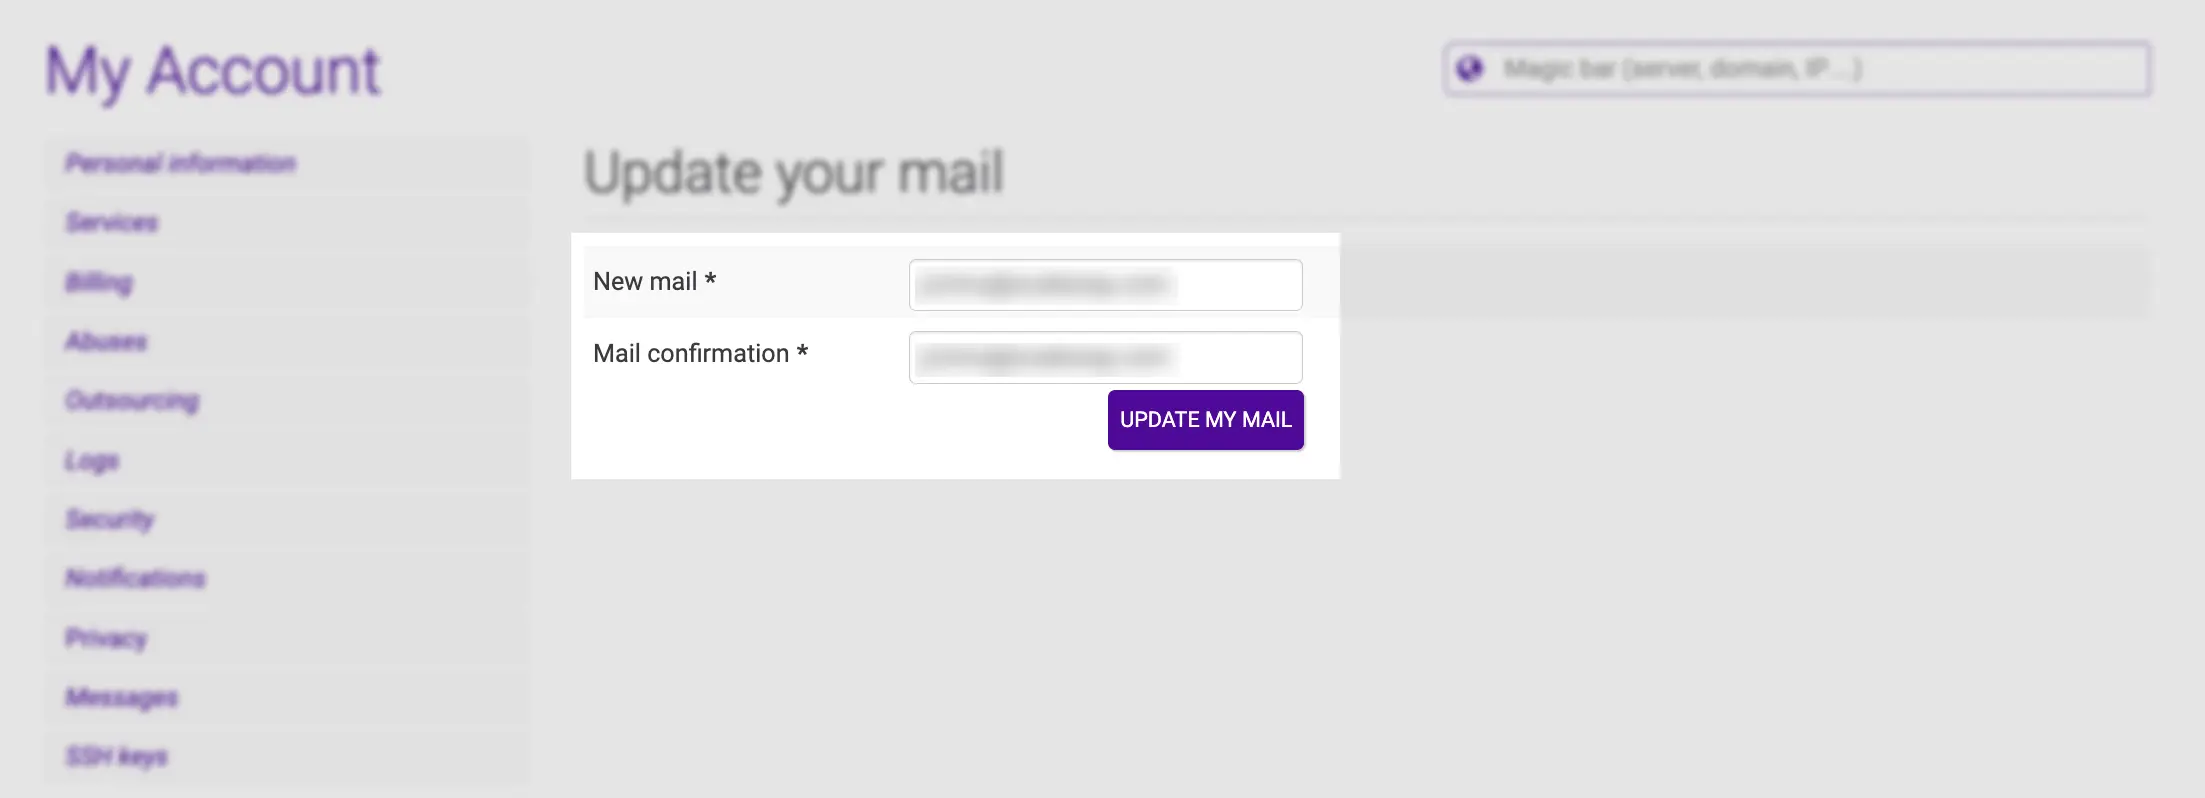Navigate to Security settings
The width and height of the screenshot is (2205, 798).
click(x=110, y=519)
